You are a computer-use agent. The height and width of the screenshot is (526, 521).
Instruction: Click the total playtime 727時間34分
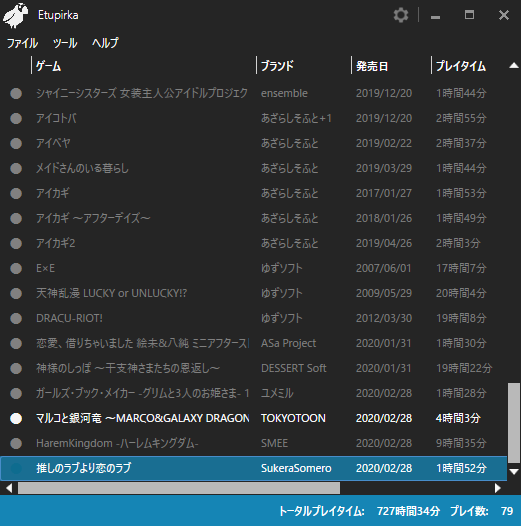pyautogui.click(x=408, y=511)
